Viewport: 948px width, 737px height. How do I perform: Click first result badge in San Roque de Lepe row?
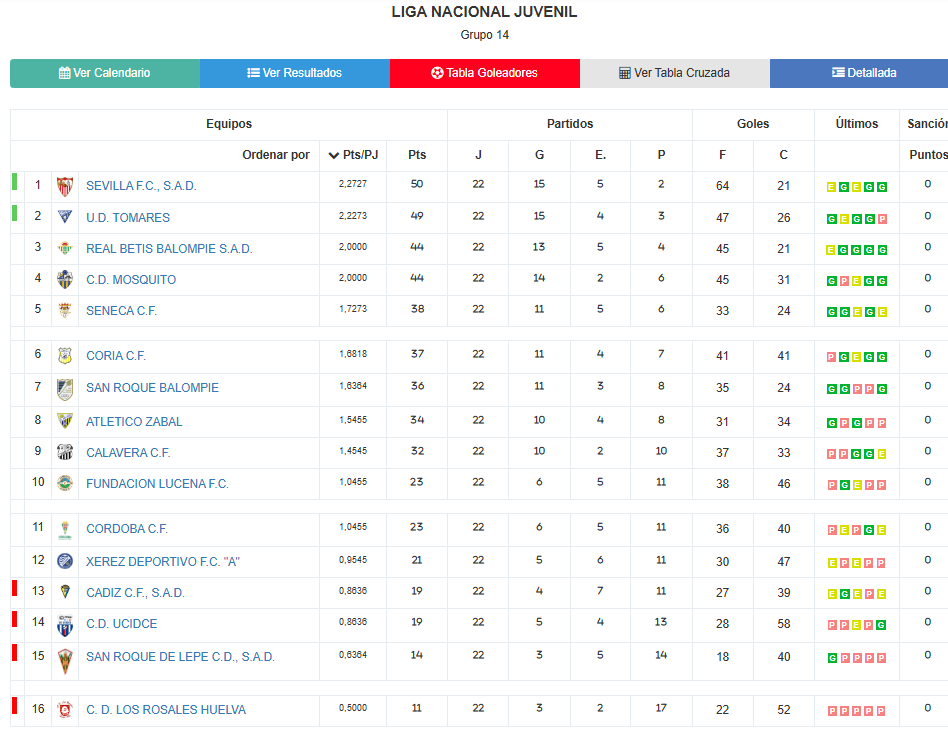(x=832, y=658)
